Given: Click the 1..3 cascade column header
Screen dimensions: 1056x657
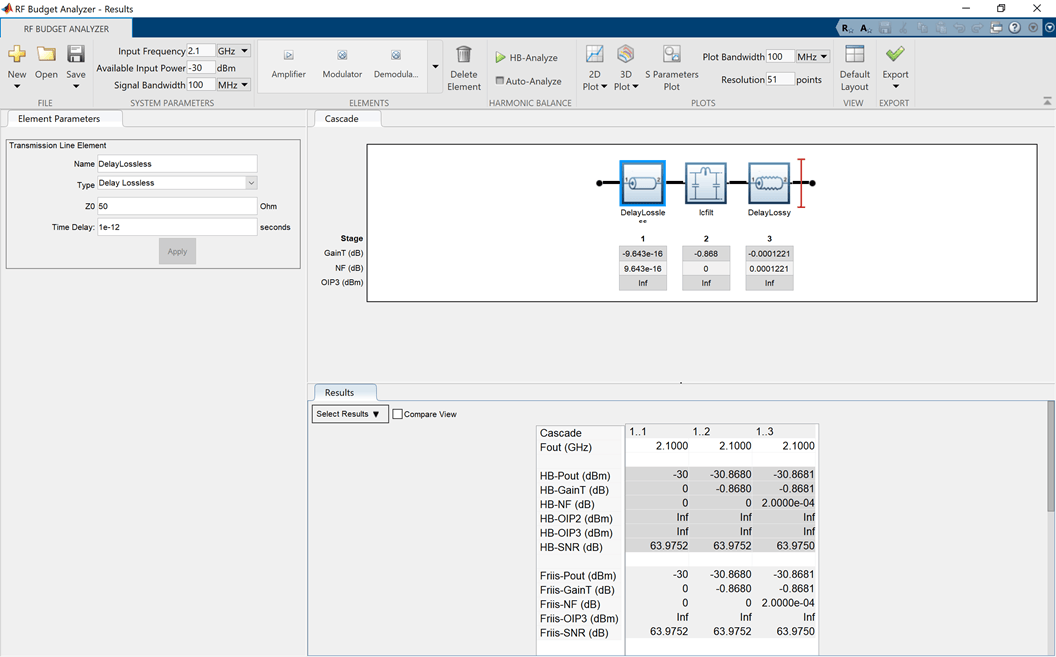Looking at the screenshot, I should [x=764, y=431].
